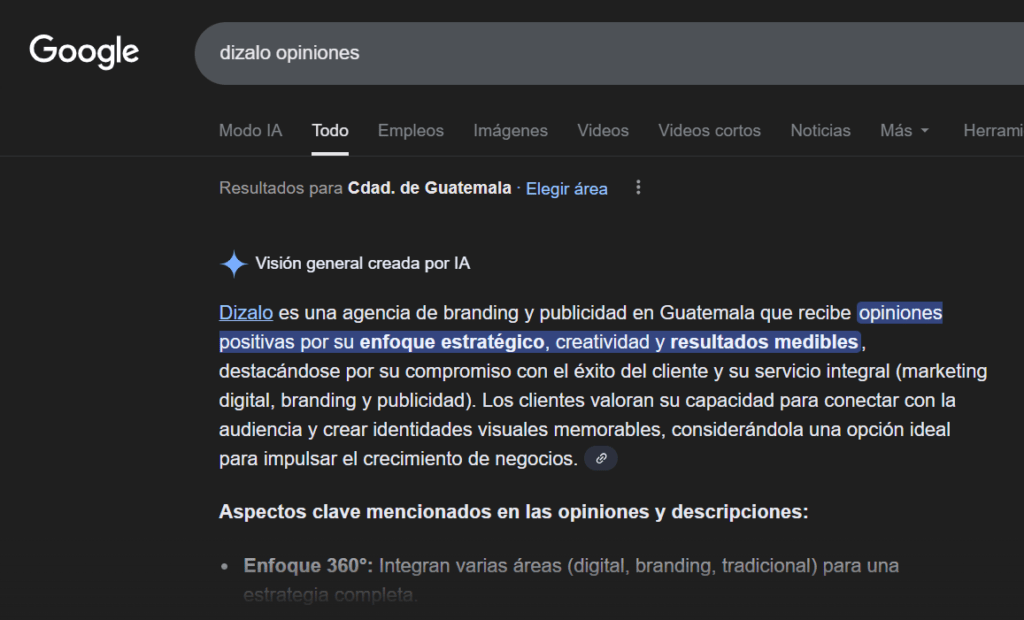Click the blue AI sparkle icon
This screenshot has width=1024, height=620.
pos(234,264)
